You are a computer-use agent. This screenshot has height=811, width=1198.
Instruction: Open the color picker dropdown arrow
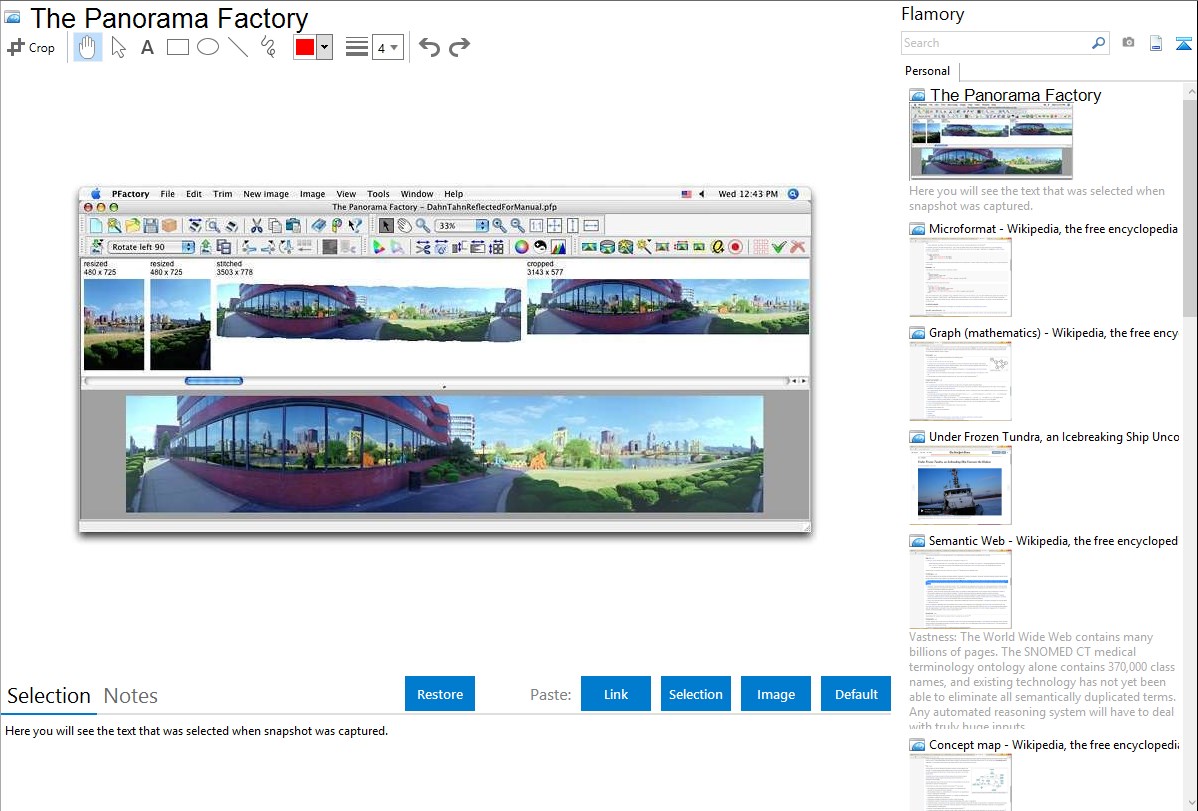pyautogui.click(x=325, y=47)
